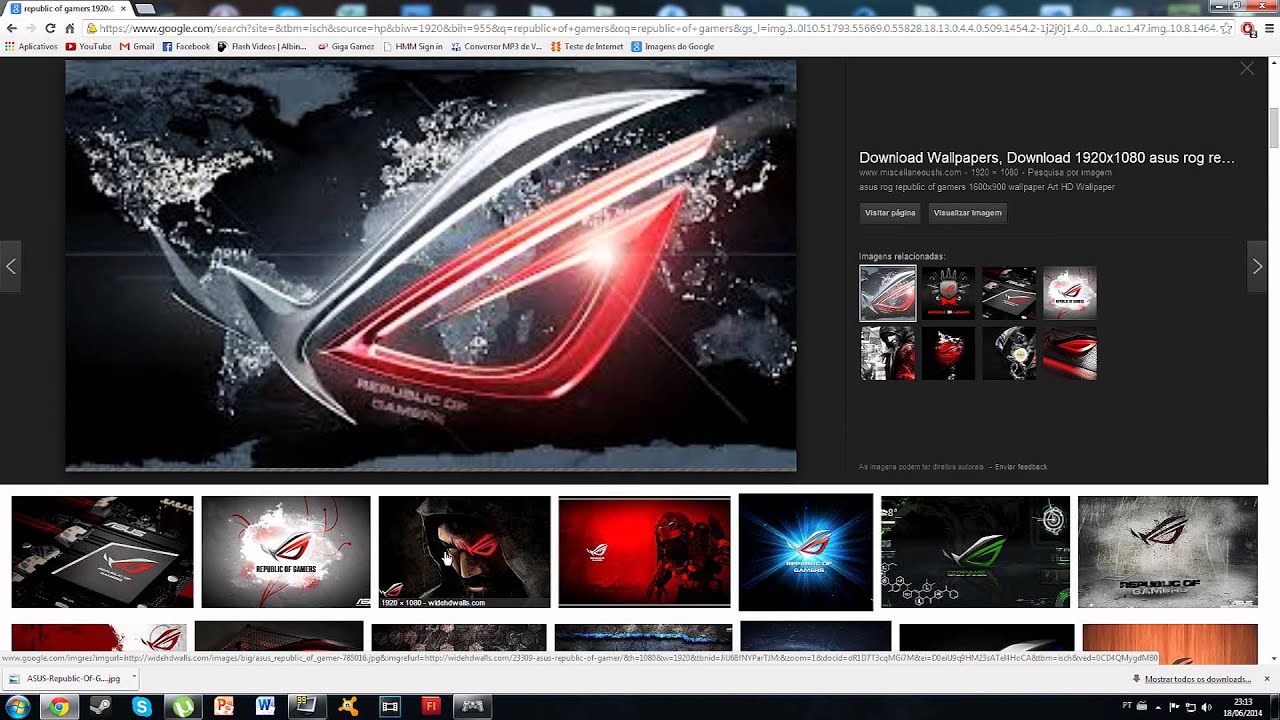The height and width of the screenshot is (720, 1280).
Task: Open Adobe Flash from the taskbar
Action: pyautogui.click(x=431, y=707)
